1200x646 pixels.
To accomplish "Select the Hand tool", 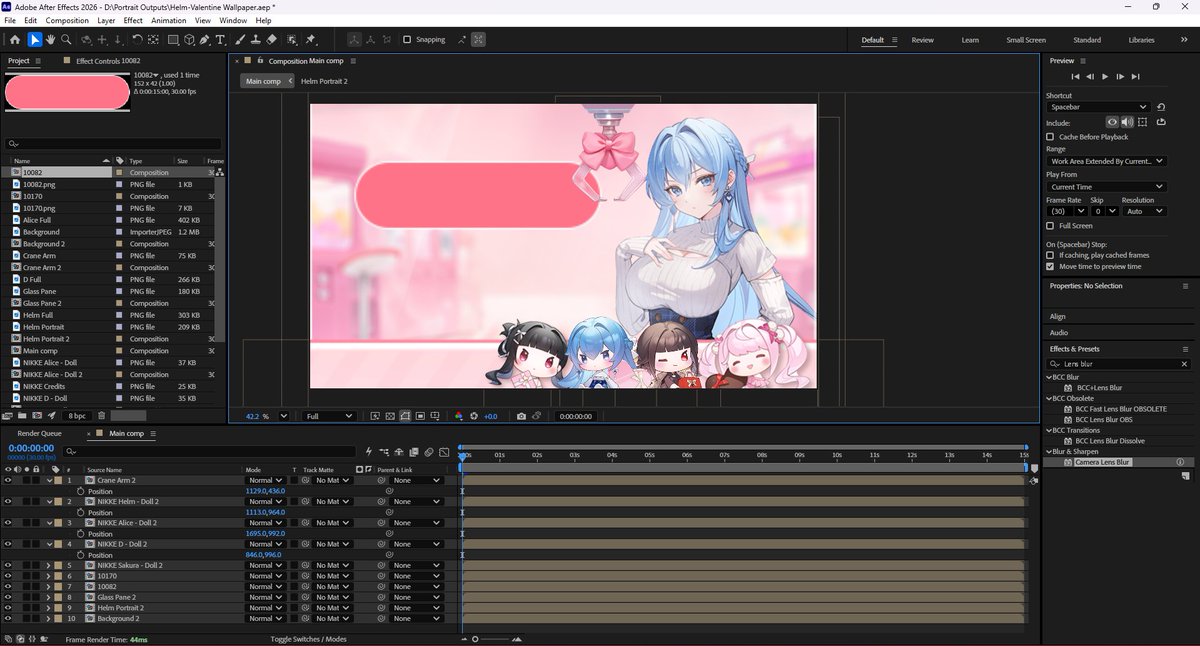I will [50, 40].
